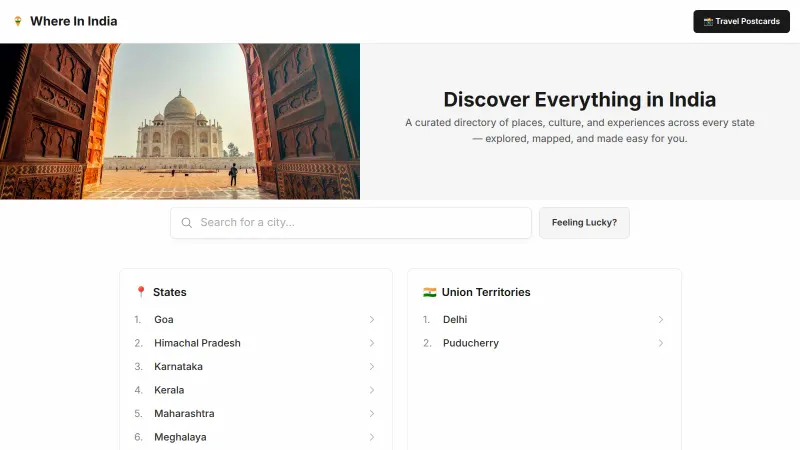This screenshot has width=800, height=450.
Task: Open the Travel Postcards page
Action: point(741,21)
